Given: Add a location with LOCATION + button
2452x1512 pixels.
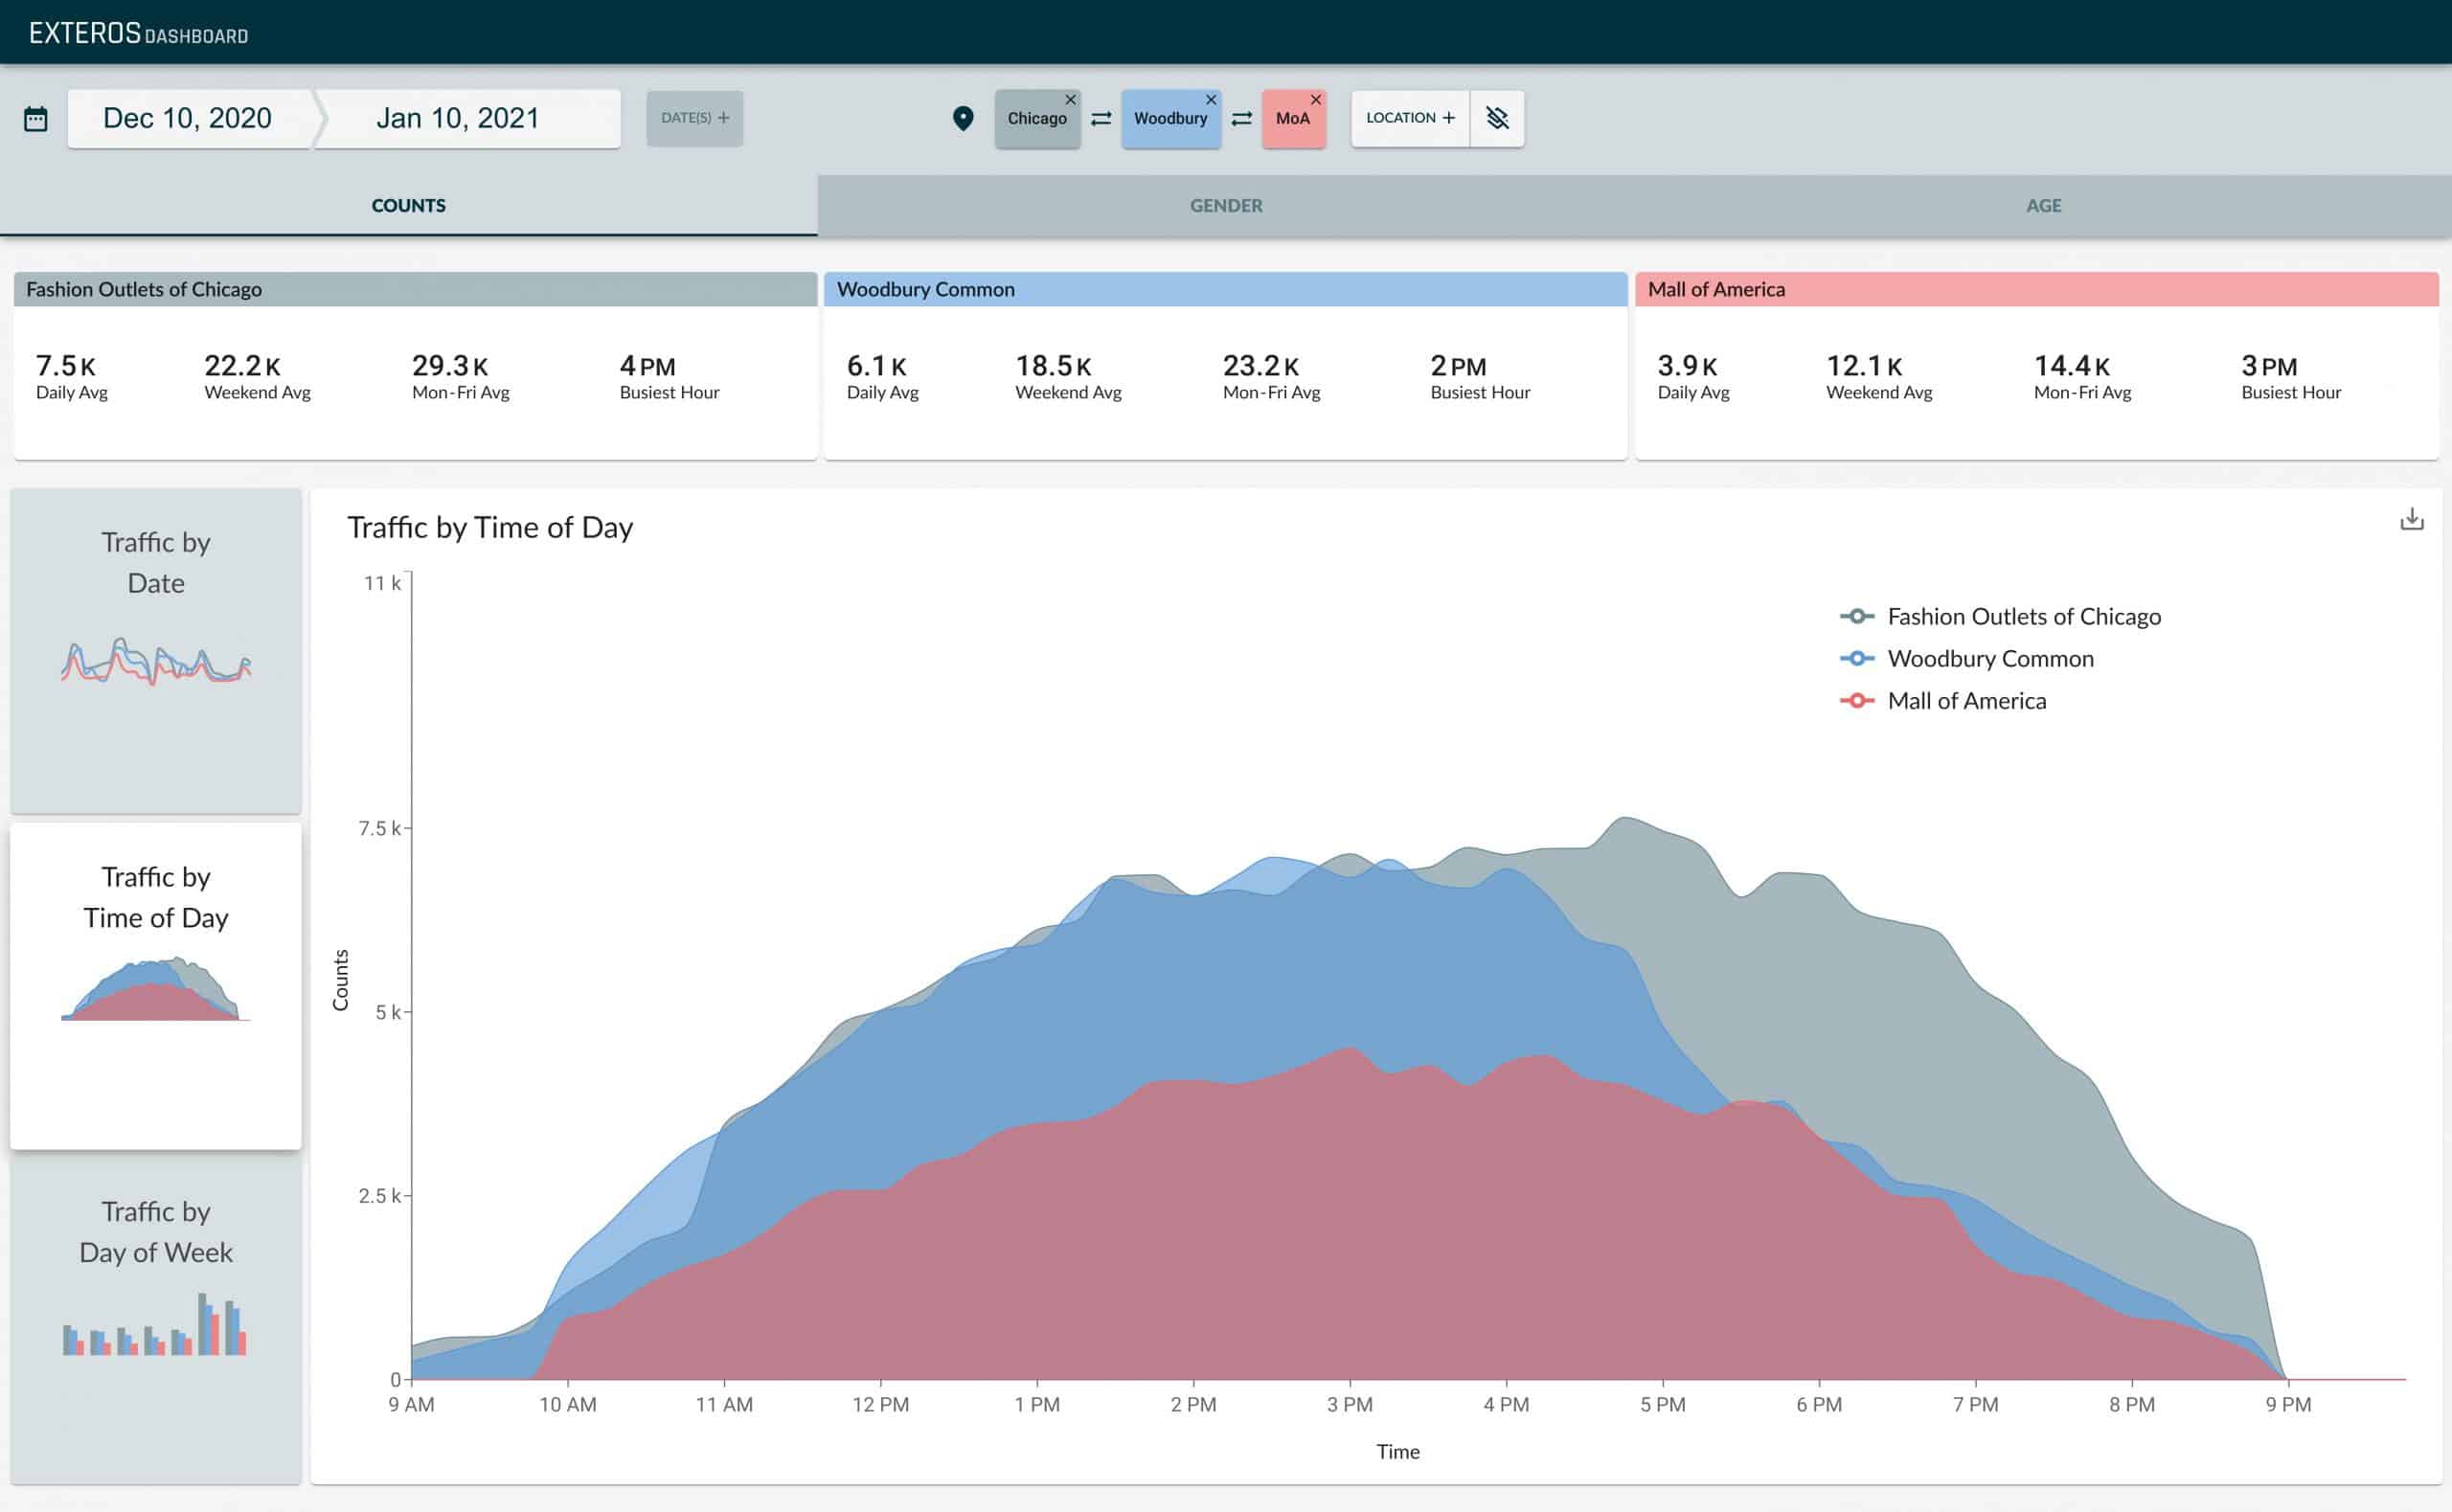Looking at the screenshot, I should (1410, 119).
